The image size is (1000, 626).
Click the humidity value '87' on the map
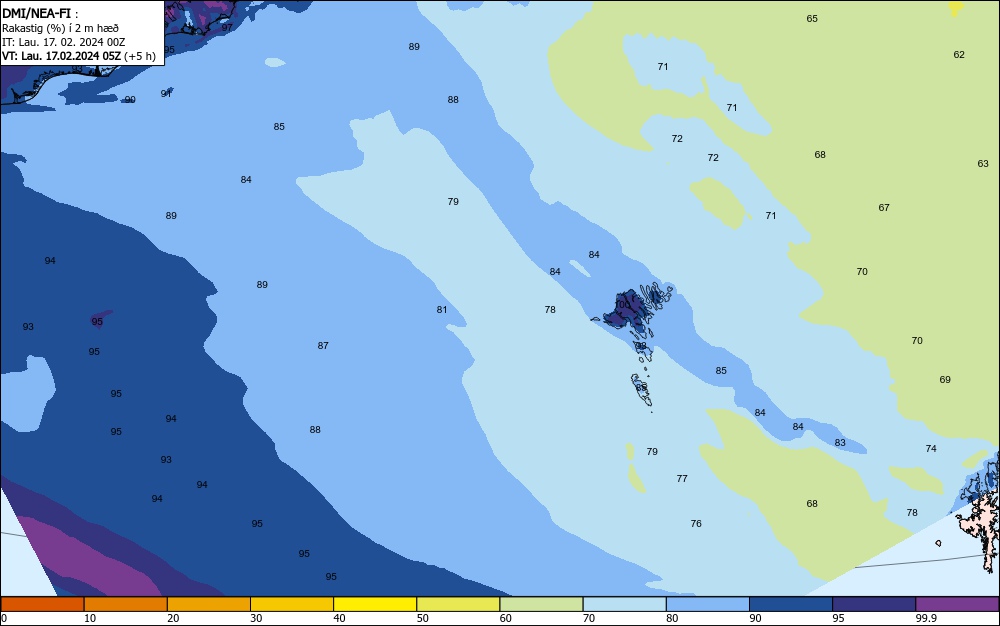pyautogui.click(x=323, y=346)
